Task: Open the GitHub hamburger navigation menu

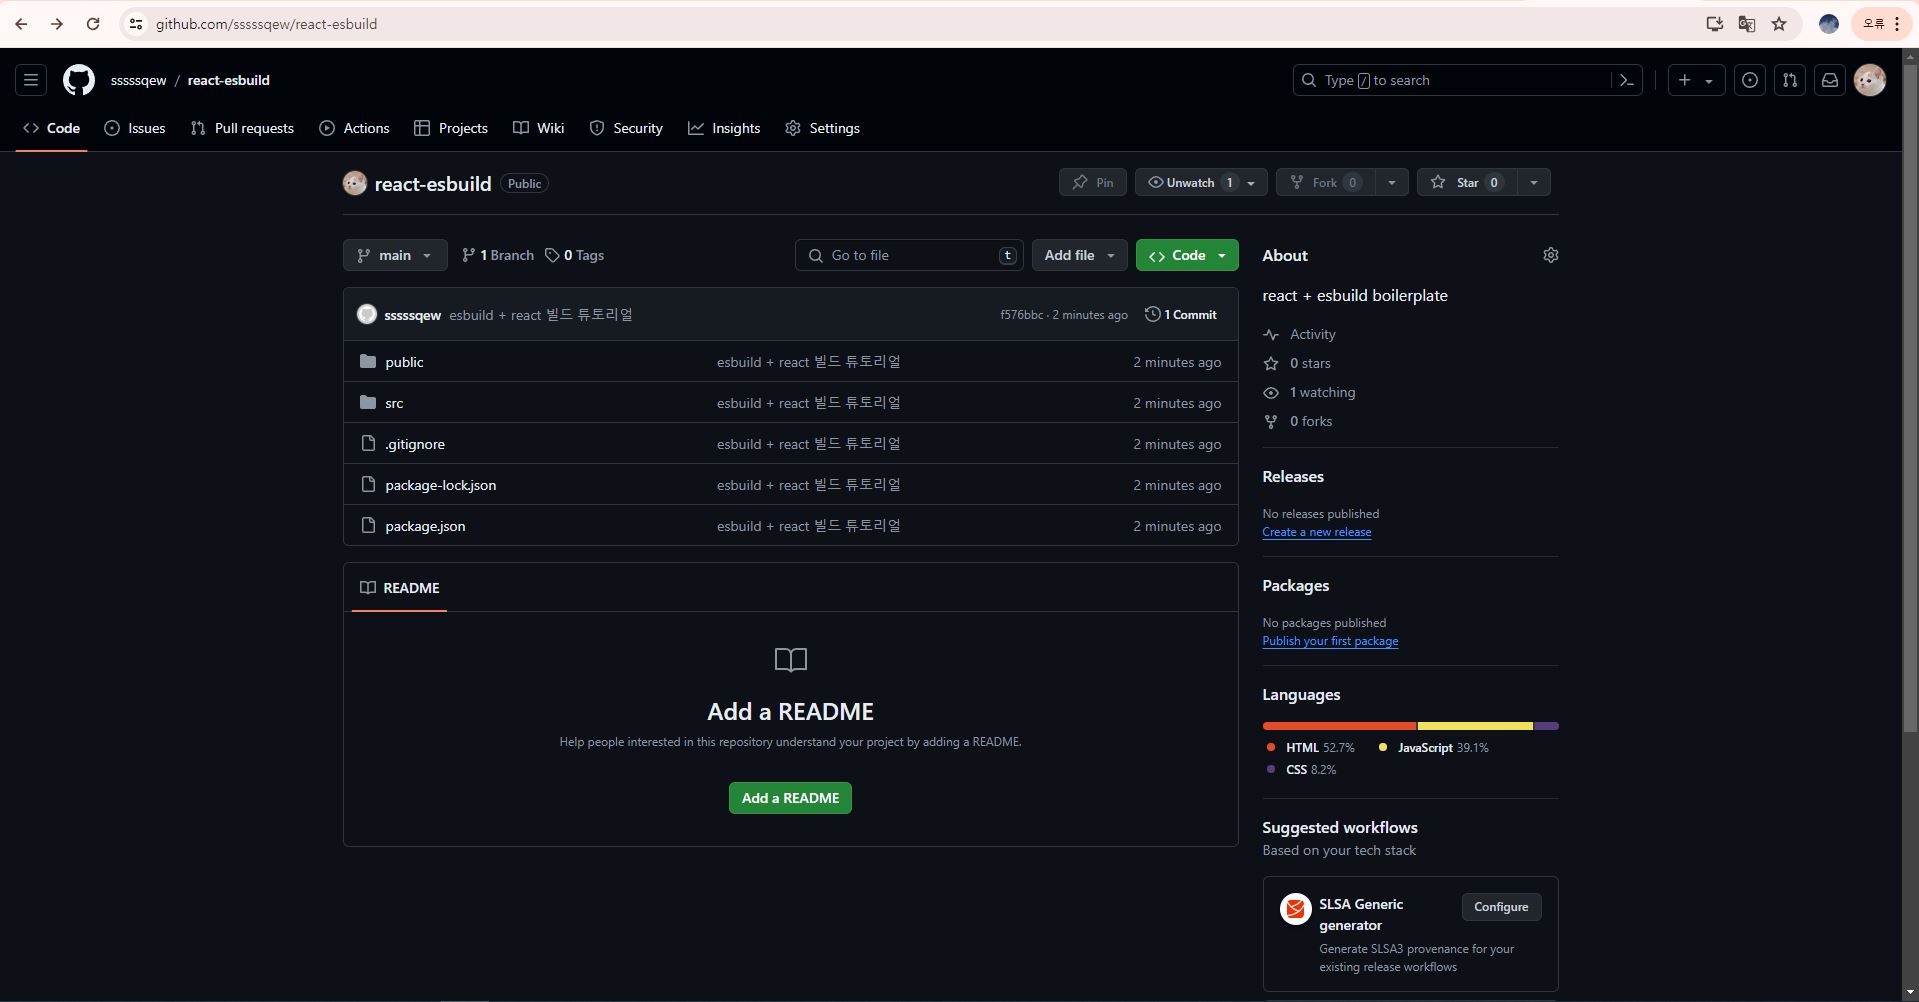Action: click(31, 80)
